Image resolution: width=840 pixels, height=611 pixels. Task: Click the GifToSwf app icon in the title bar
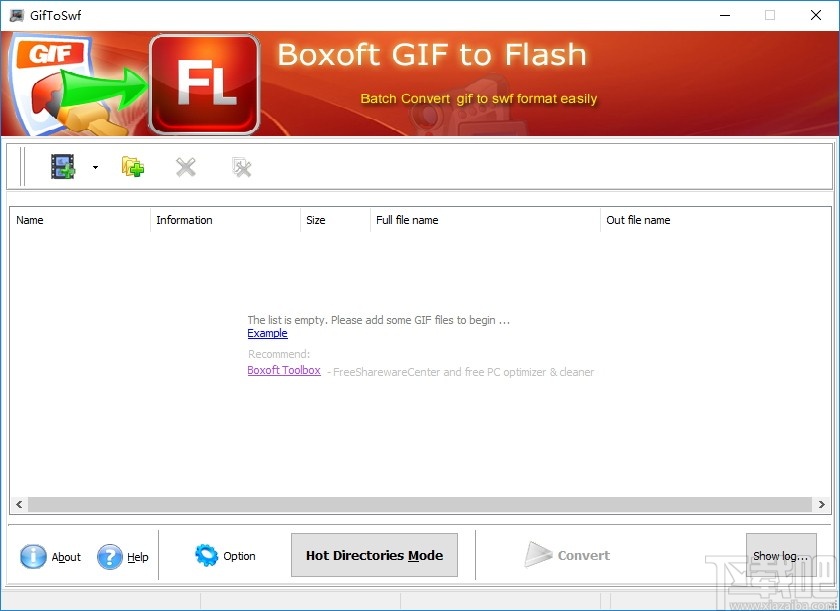(17, 15)
